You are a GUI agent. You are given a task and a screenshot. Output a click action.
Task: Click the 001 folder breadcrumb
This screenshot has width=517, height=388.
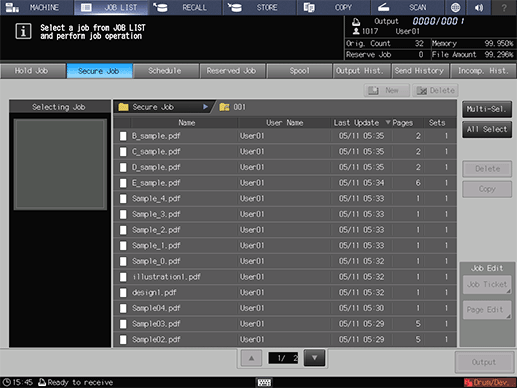233,107
